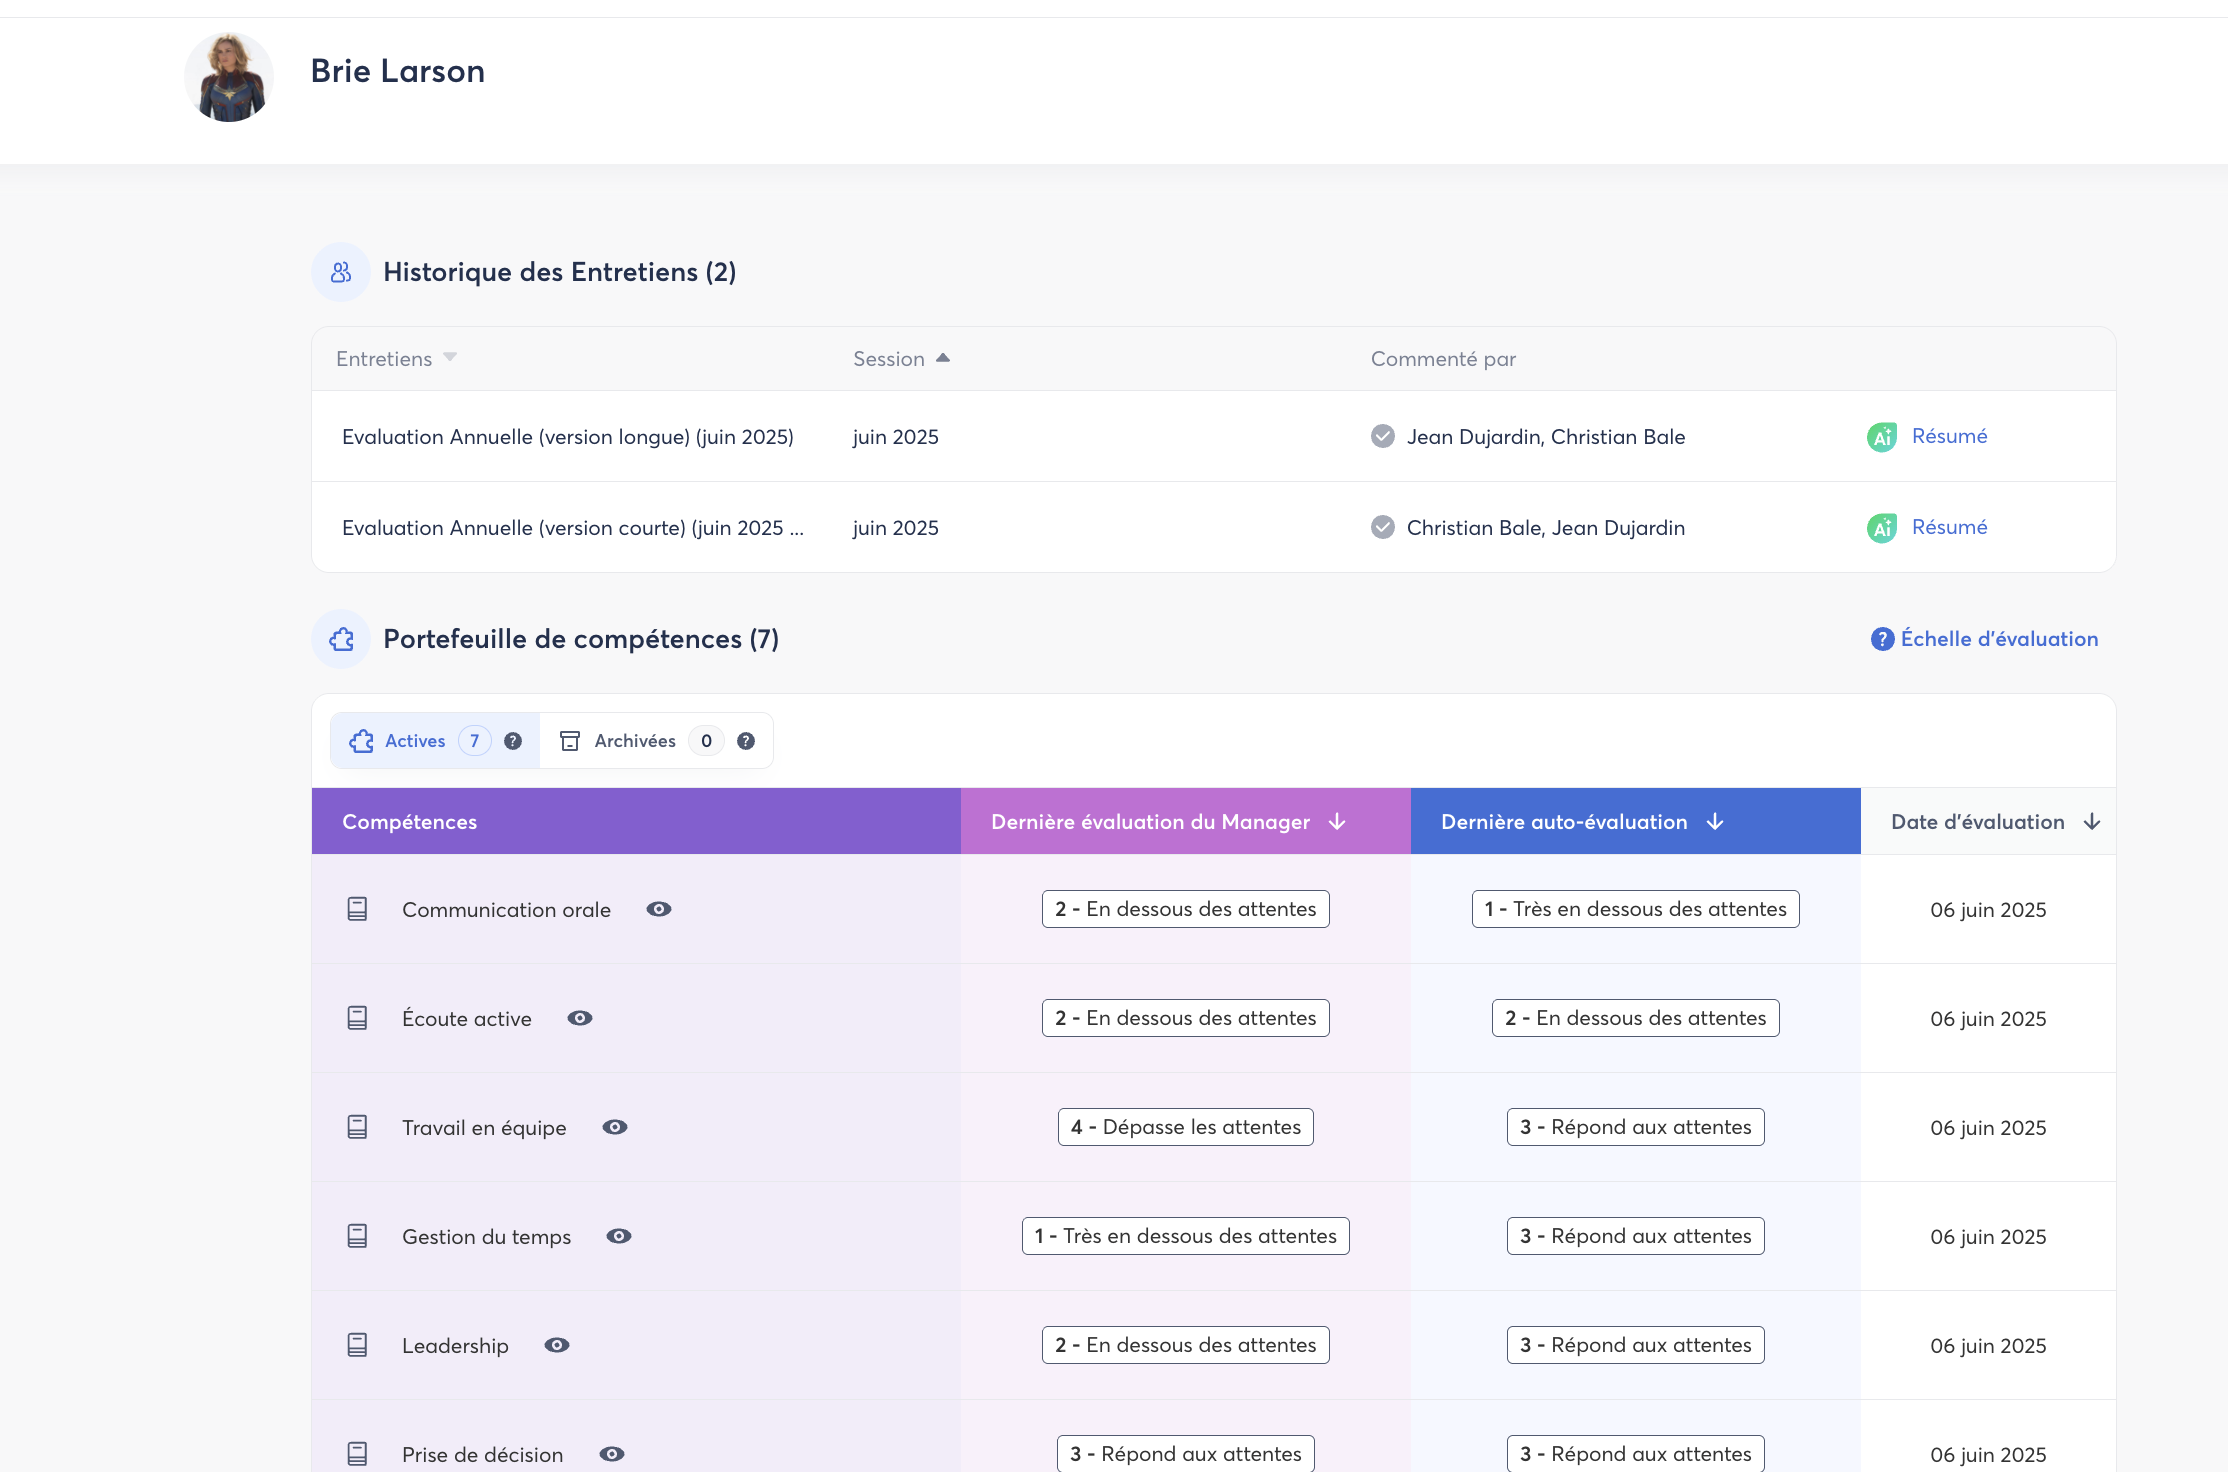Open Résumé for Evaluation Annuelle version longue

1949,436
